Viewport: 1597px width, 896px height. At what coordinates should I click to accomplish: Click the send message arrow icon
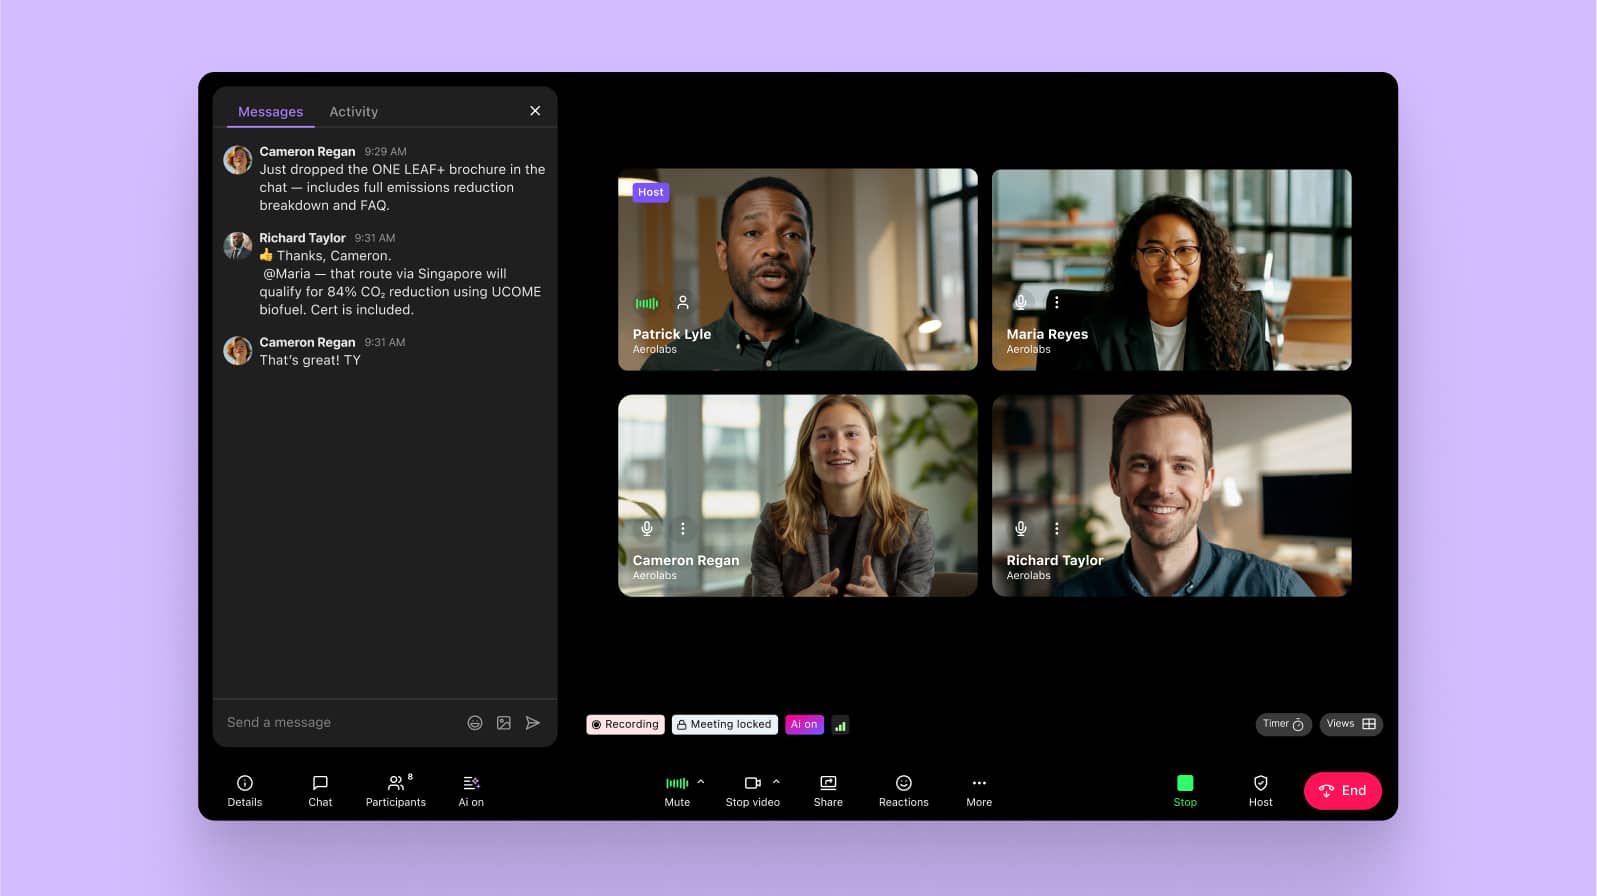coord(533,723)
